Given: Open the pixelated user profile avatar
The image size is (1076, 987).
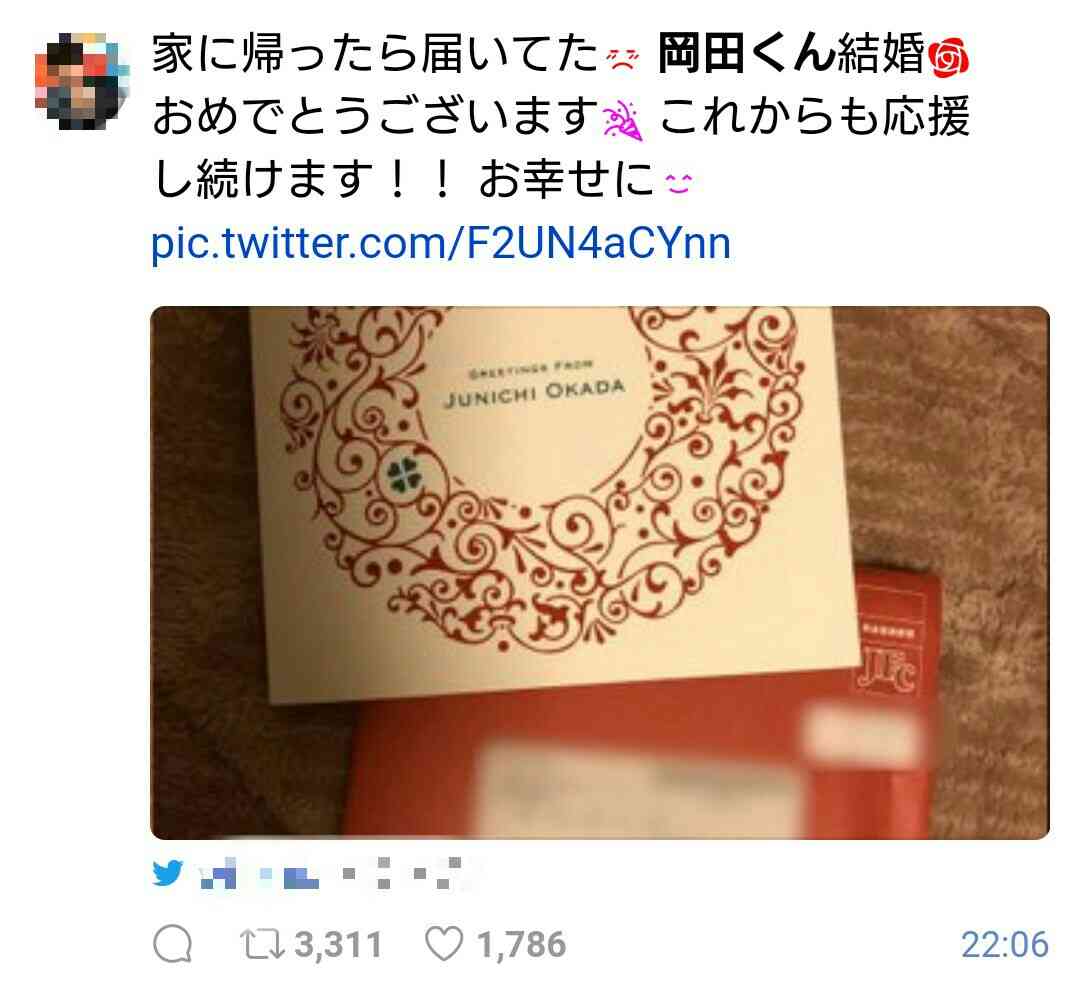Looking at the screenshot, I should pos(82,80).
